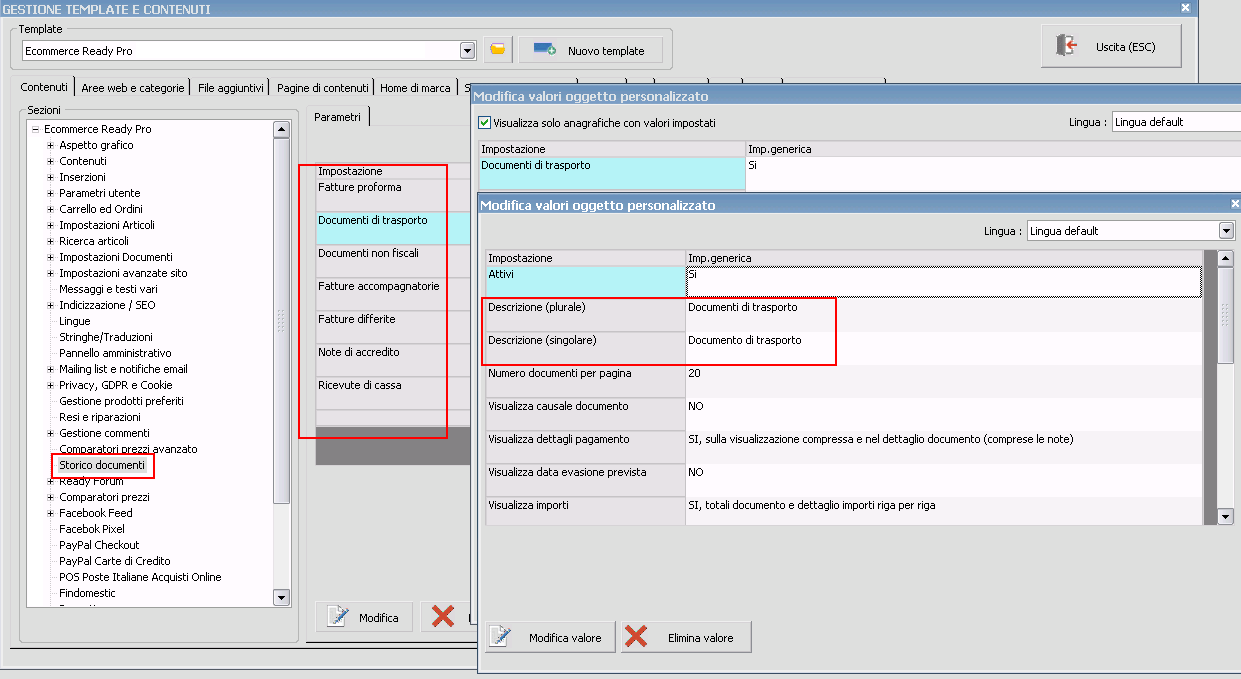Click scroll-up arrow of Sezioni tree

(281, 129)
